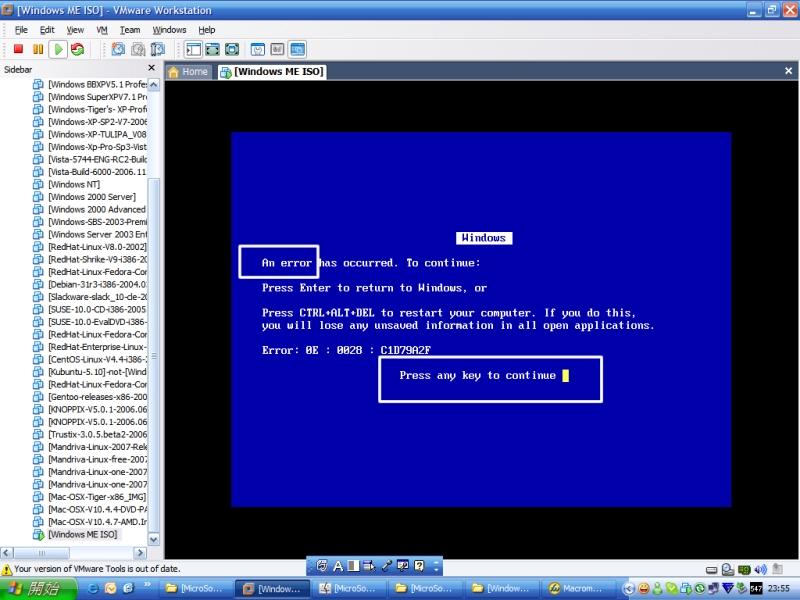Click the 'A' input mode icon on language bar

pos(338,566)
